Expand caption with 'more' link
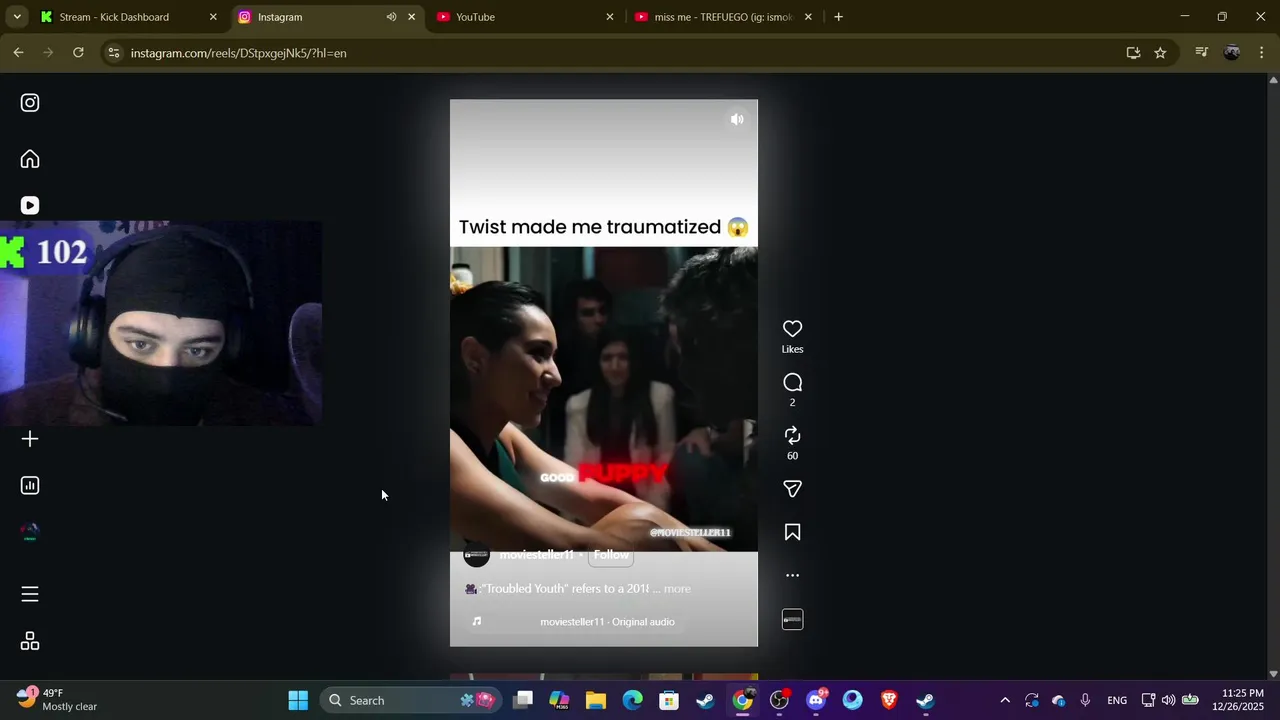Image resolution: width=1280 pixels, height=720 pixels. pos(677,589)
